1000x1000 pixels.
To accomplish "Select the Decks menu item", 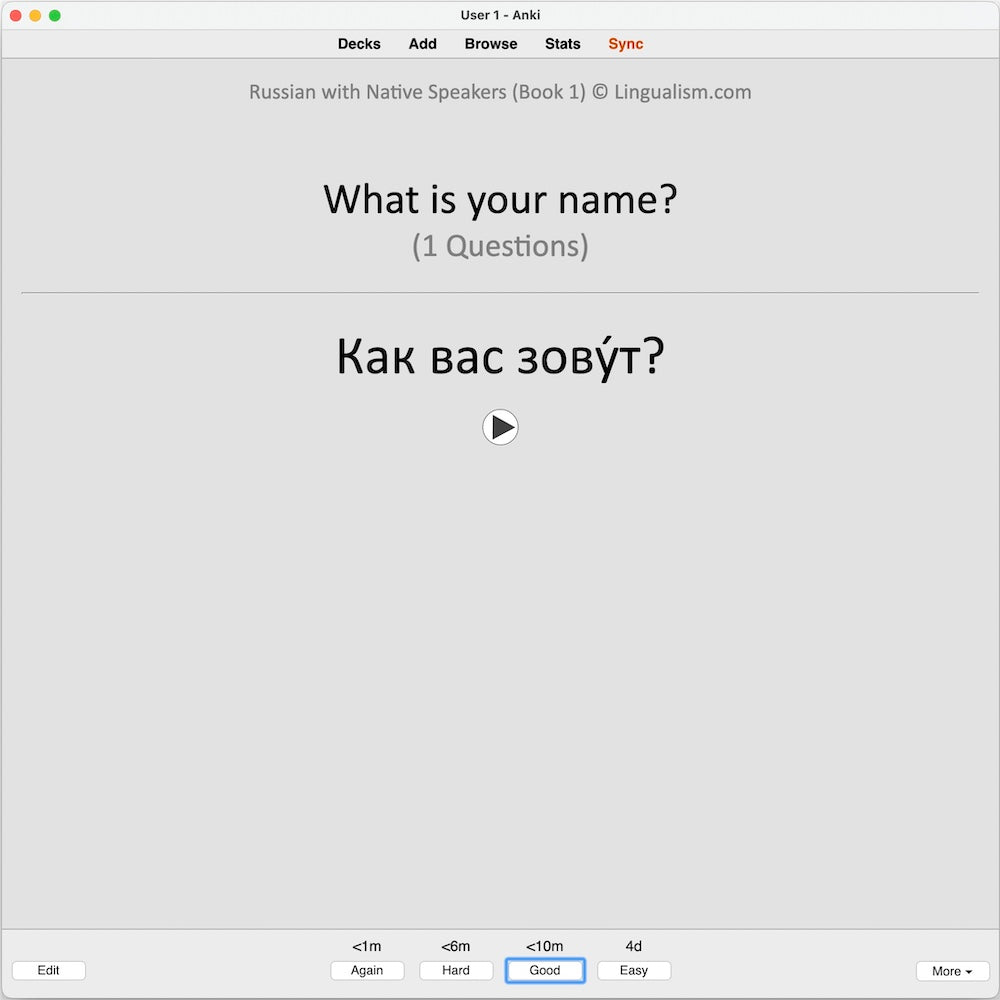I will [x=359, y=44].
